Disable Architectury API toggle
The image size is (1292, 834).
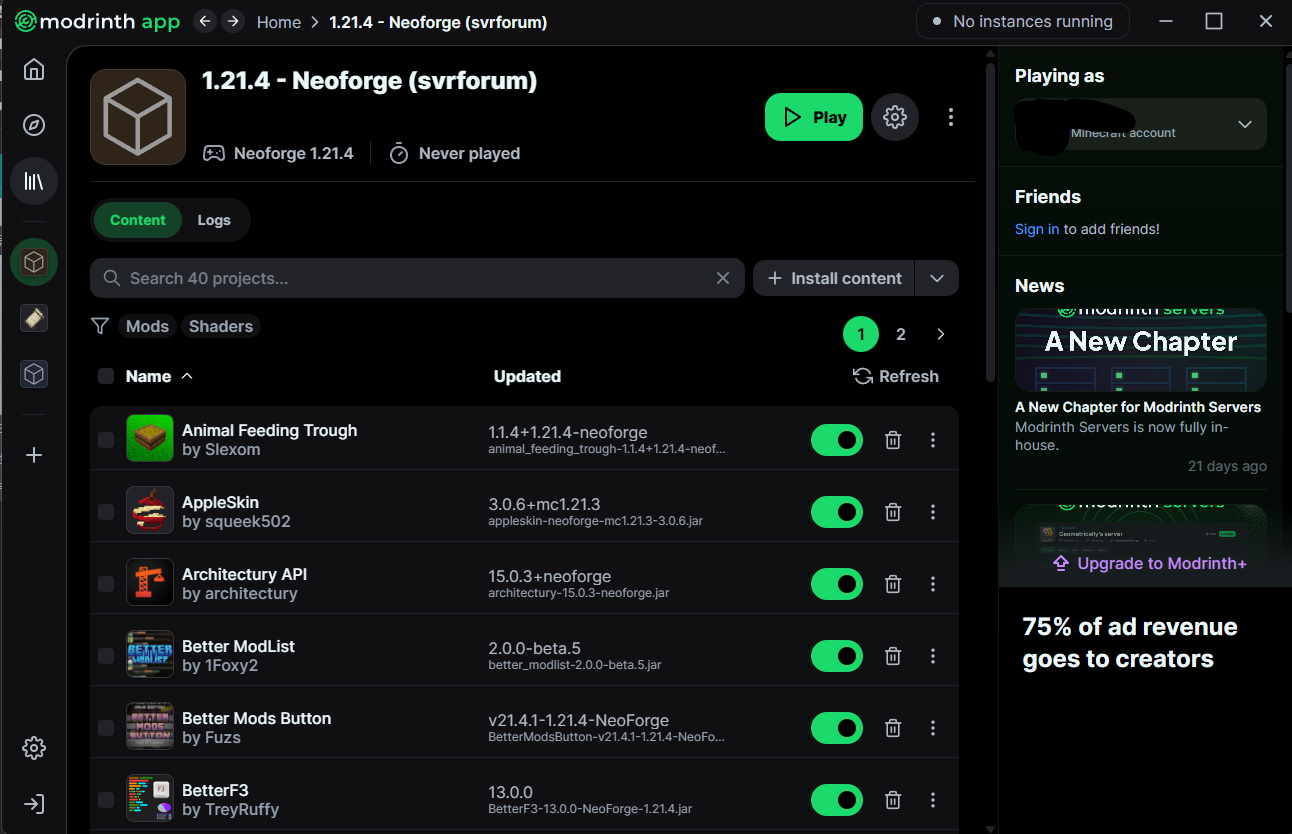[x=837, y=584]
